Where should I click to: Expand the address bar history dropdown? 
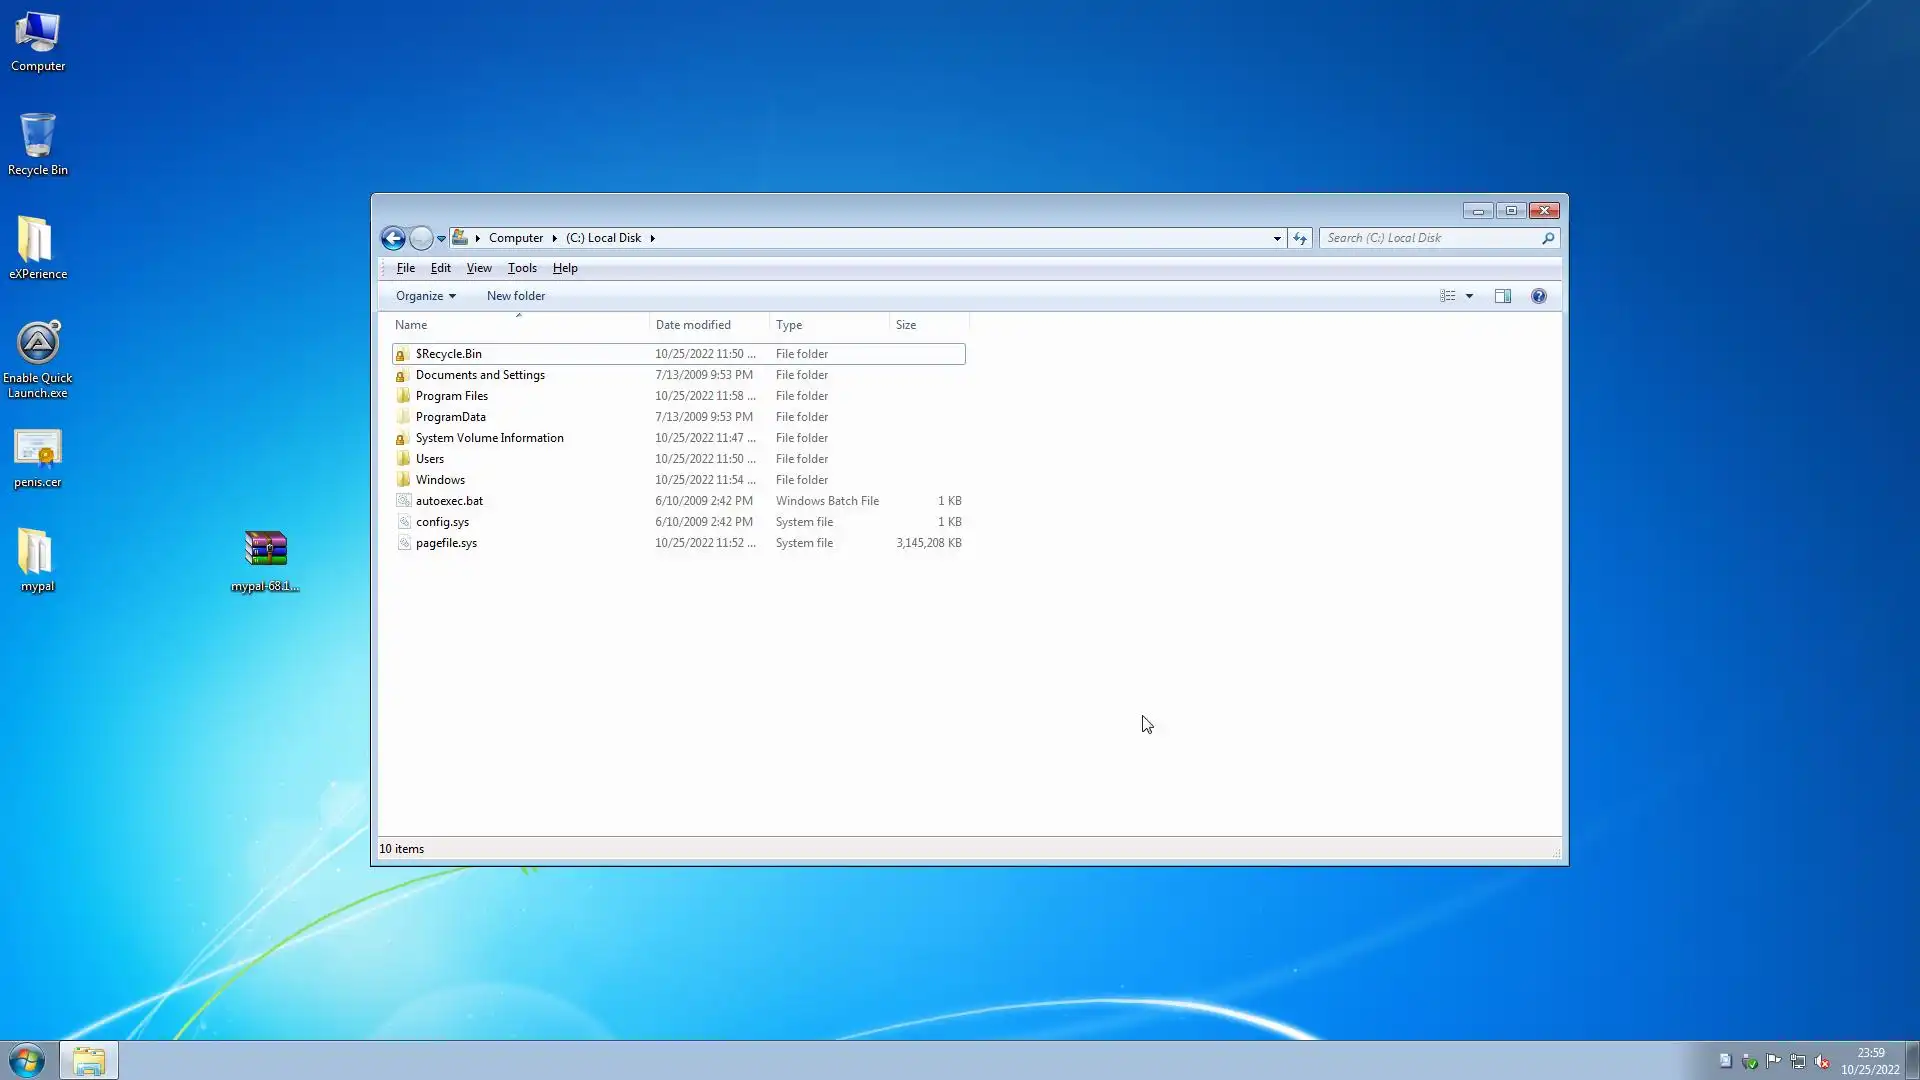1277,238
